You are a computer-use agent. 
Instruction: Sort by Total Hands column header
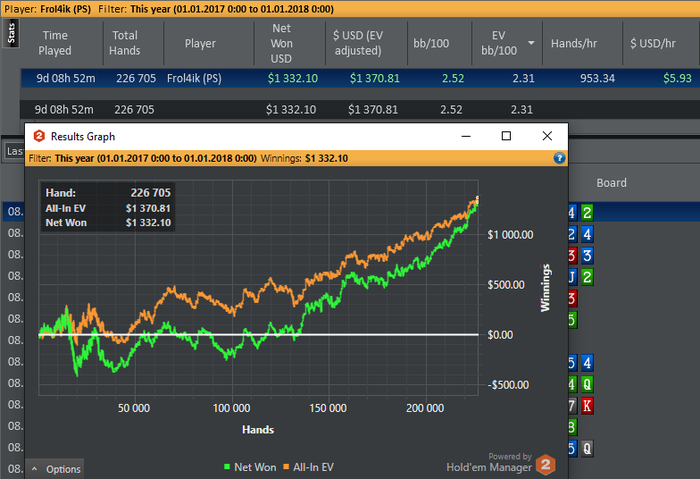(125, 43)
